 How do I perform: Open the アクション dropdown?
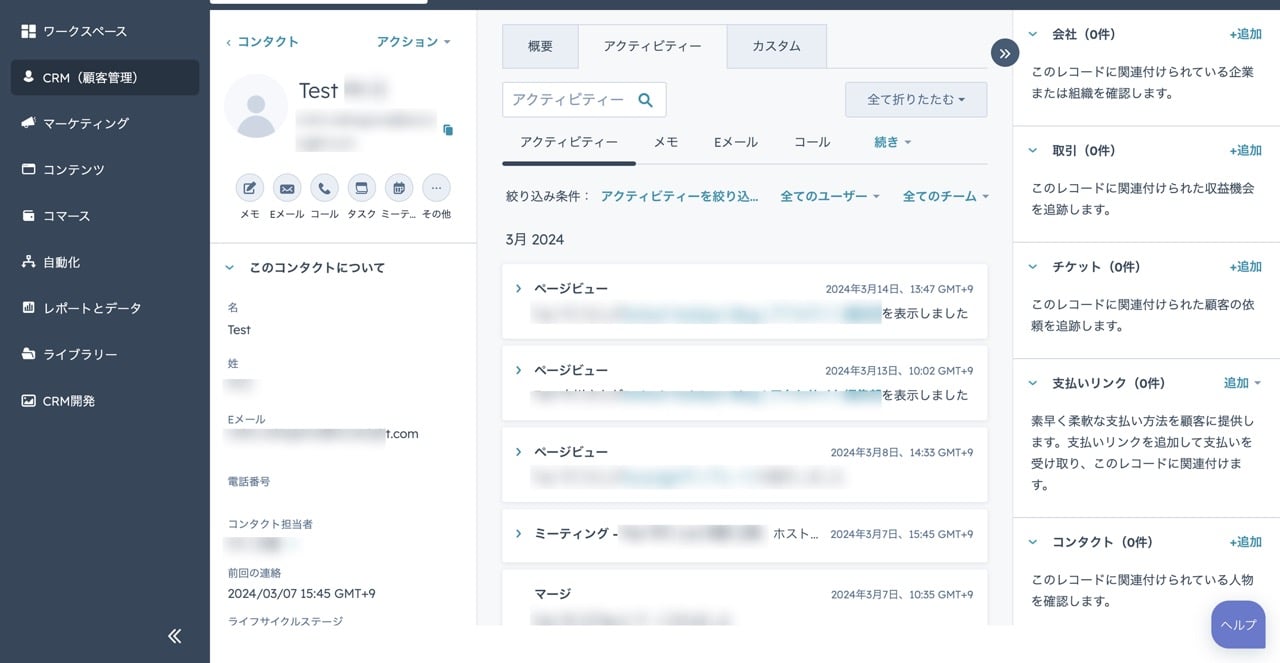(414, 42)
